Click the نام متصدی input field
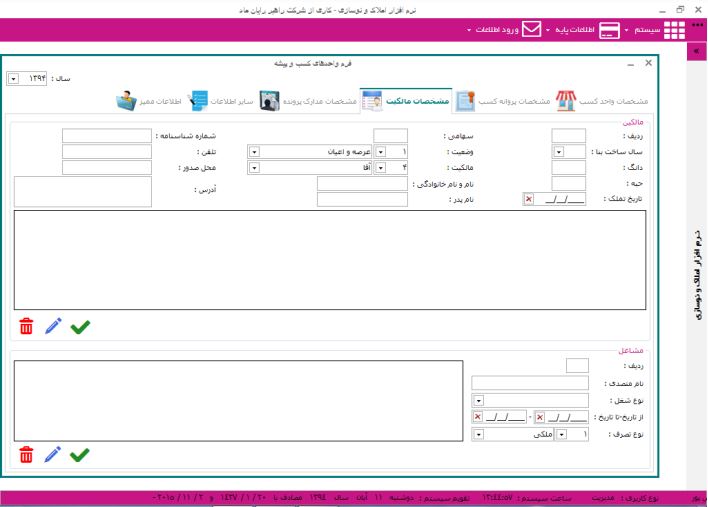The image size is (708, 507). tap(530, 382)
